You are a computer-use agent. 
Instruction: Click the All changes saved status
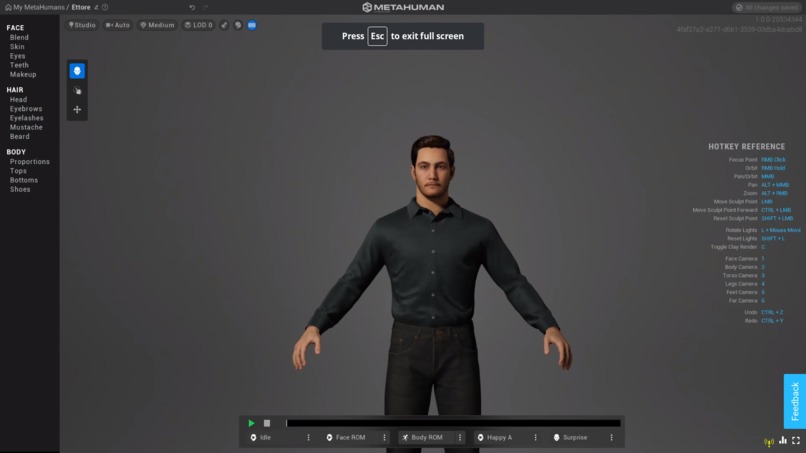click(766, 7)
